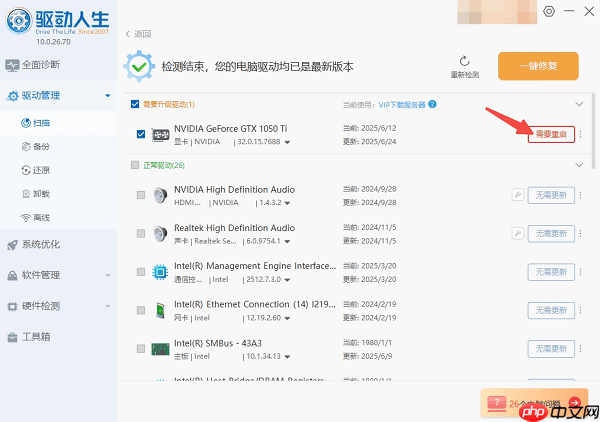This screenshot has width=600, height=422.
Task: Uncheck NVIDIA GeForce GTX 1050 Ti checkbox
Action: (x=141, y=134)
